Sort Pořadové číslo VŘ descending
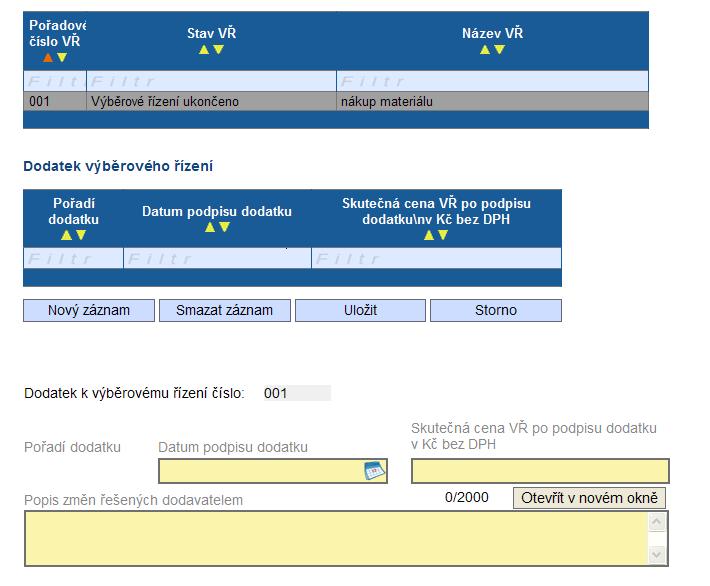The image size is (710, 586). (62, 58)
